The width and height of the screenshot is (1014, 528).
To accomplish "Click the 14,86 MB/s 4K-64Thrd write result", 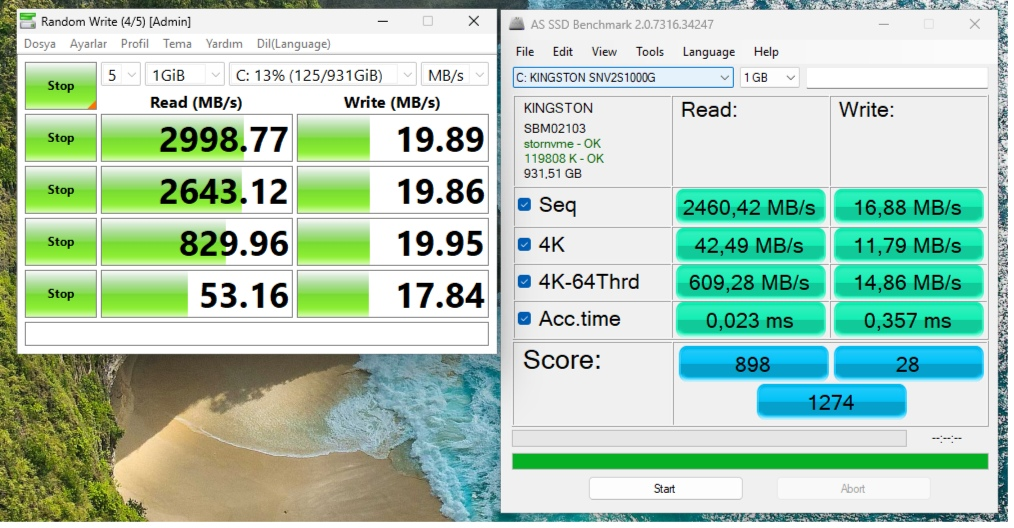I will (908, 283).
